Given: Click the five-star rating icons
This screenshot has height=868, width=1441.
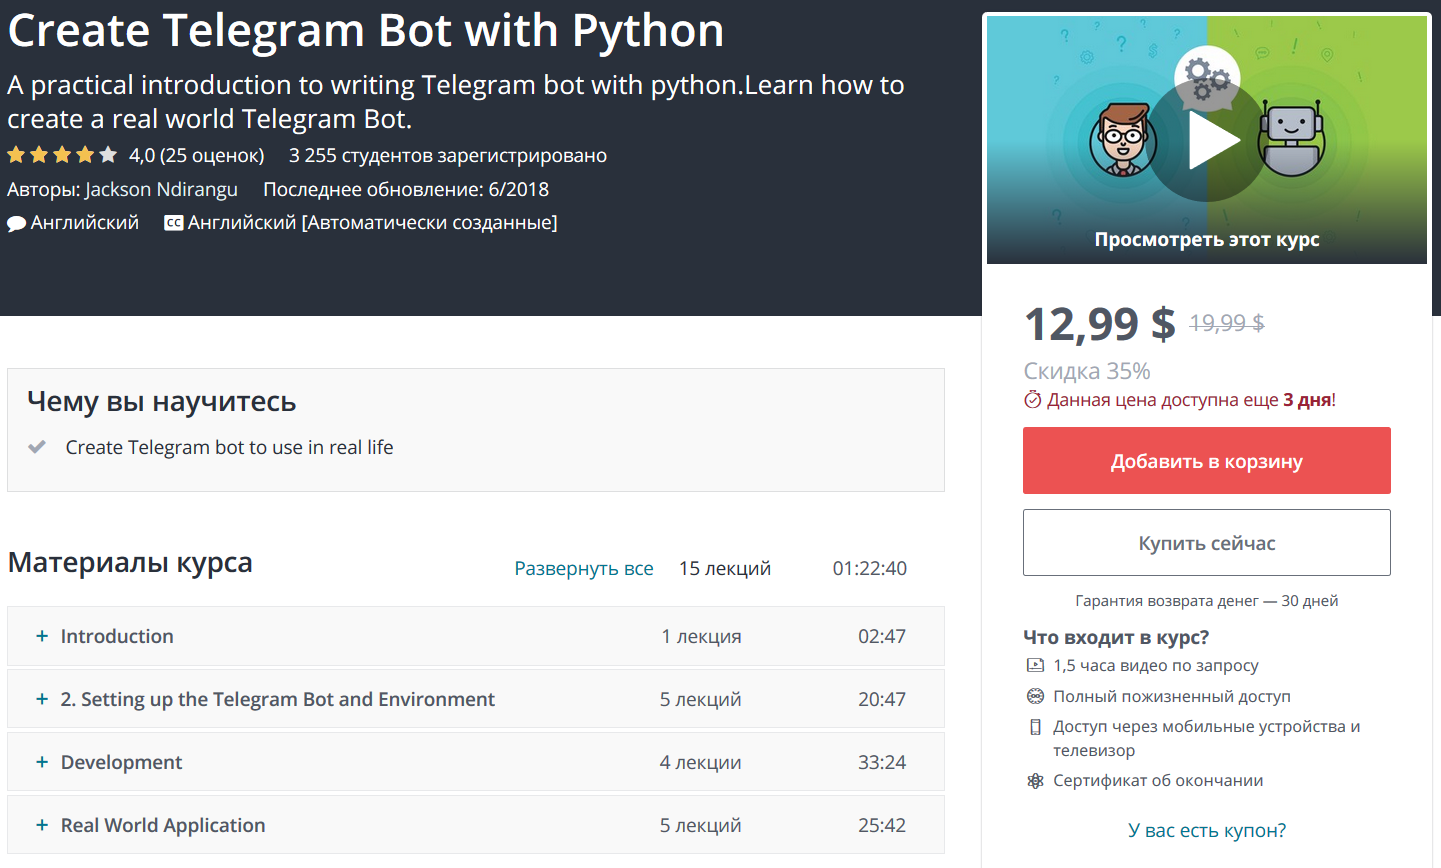Looking at the screenshot, I should 62,155.
